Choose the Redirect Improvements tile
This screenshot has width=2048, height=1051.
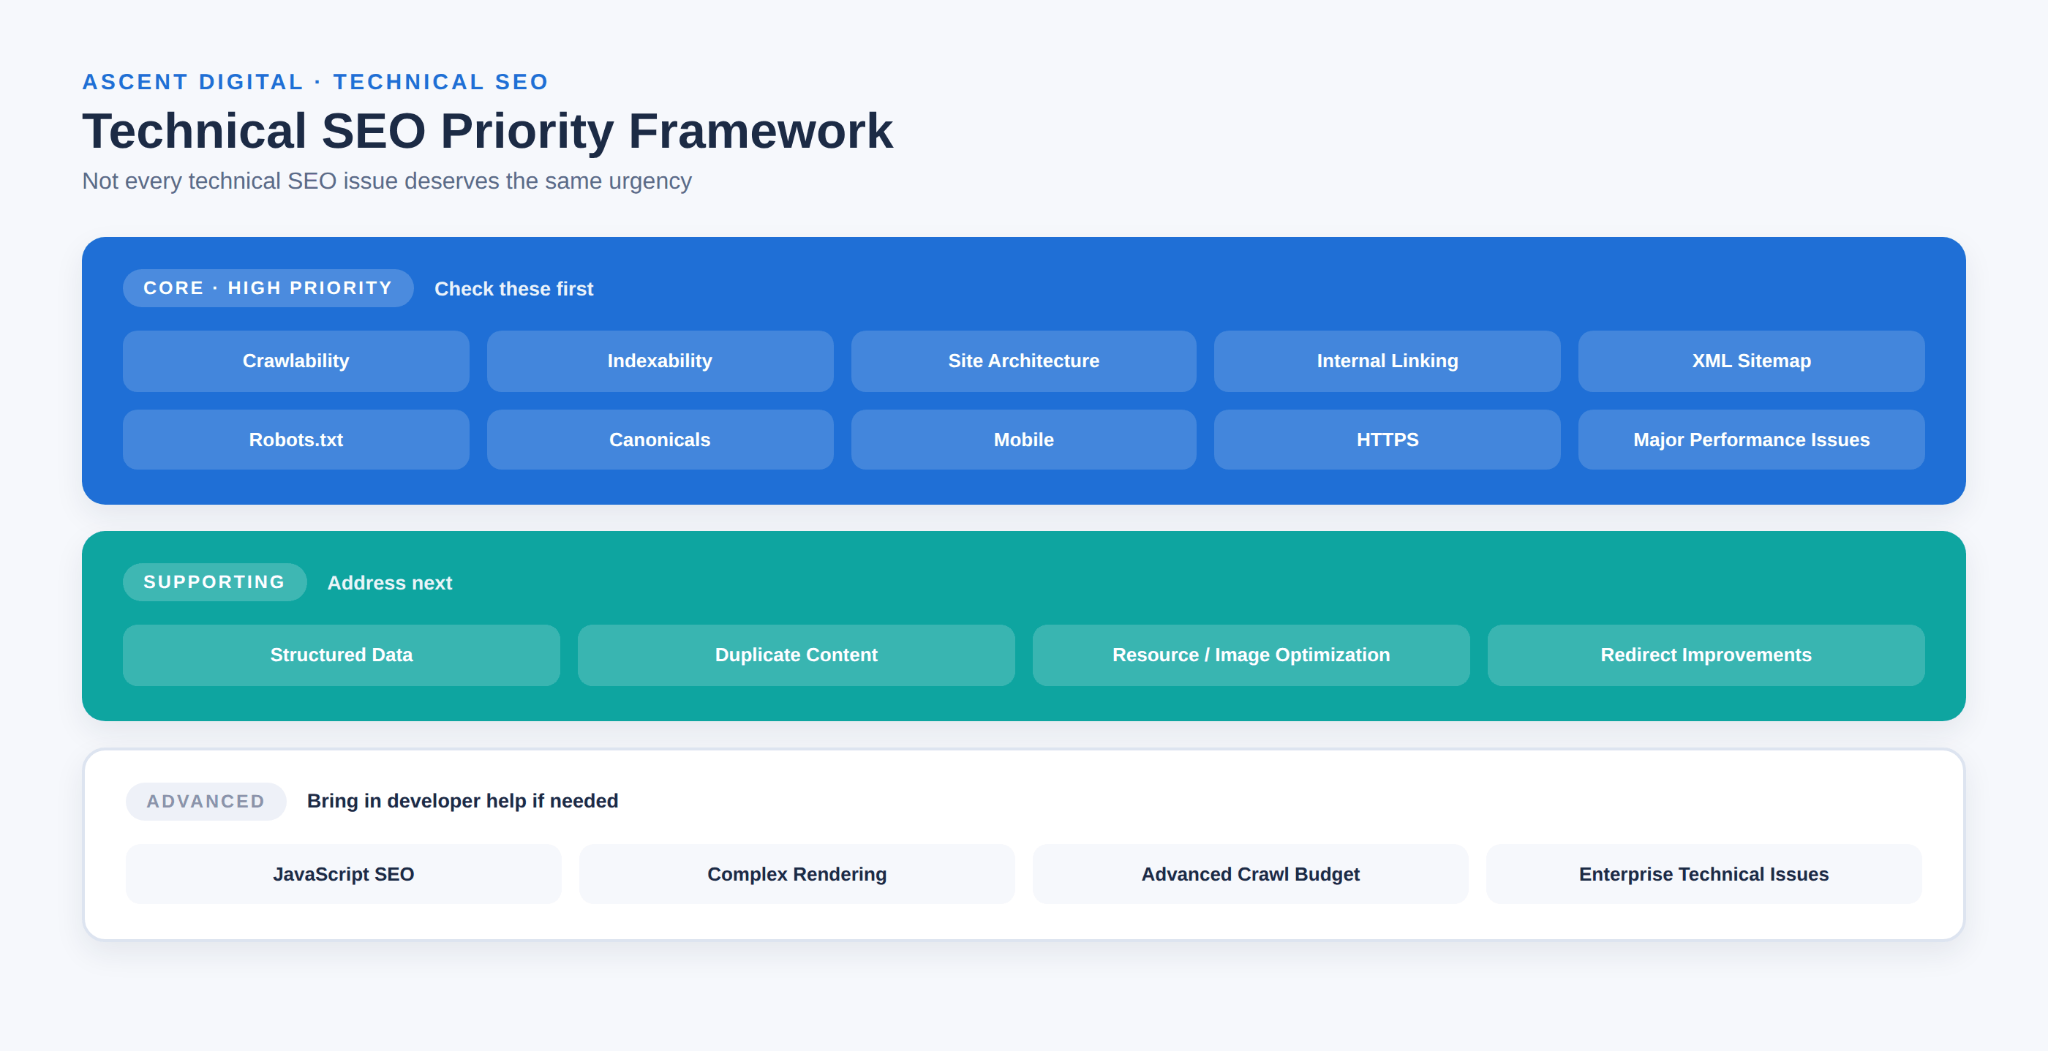pyautogui.click(x=1706, y=655)
